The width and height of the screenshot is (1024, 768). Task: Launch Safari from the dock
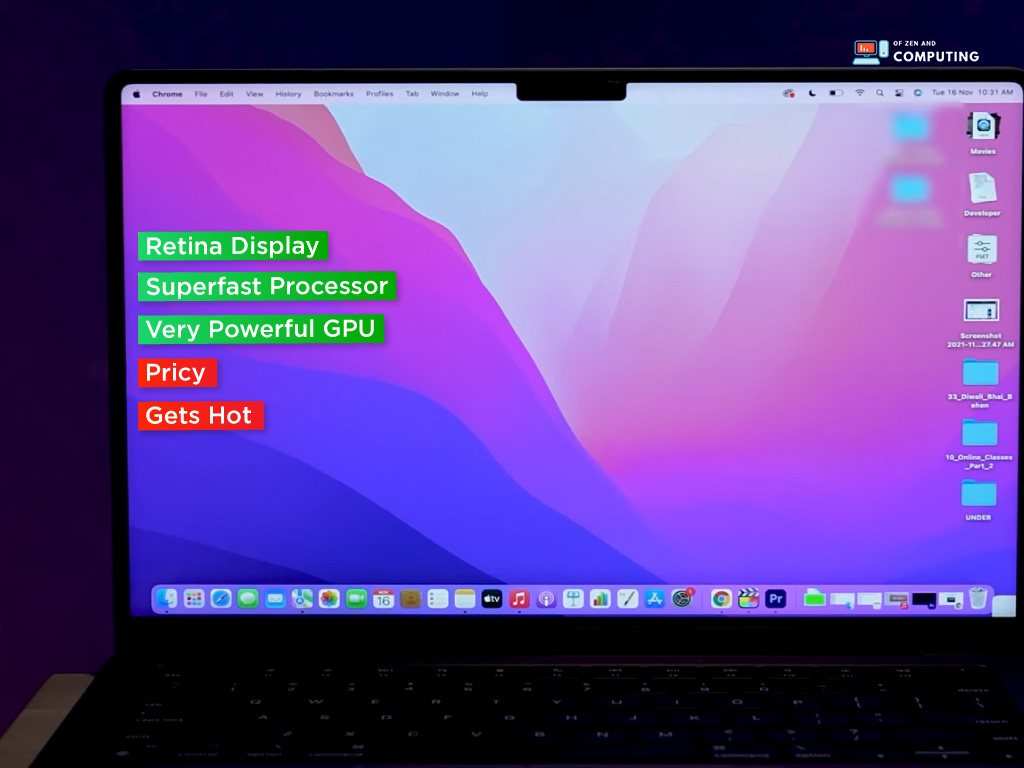coord(221,598)
